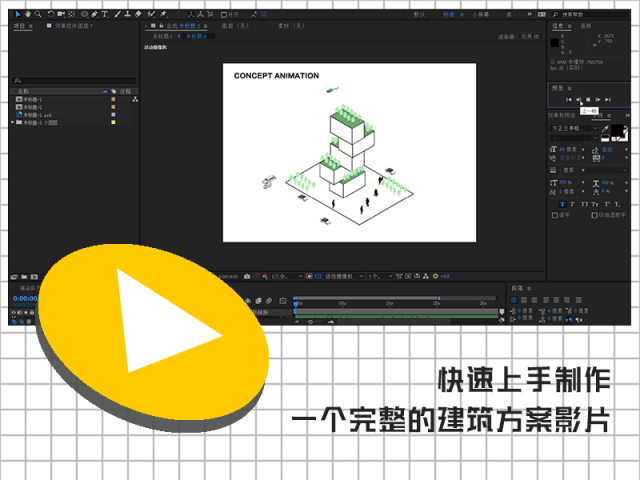640x480 pixels.
Task: Toggle all caps TT button
Action: (x=584, y=204)
